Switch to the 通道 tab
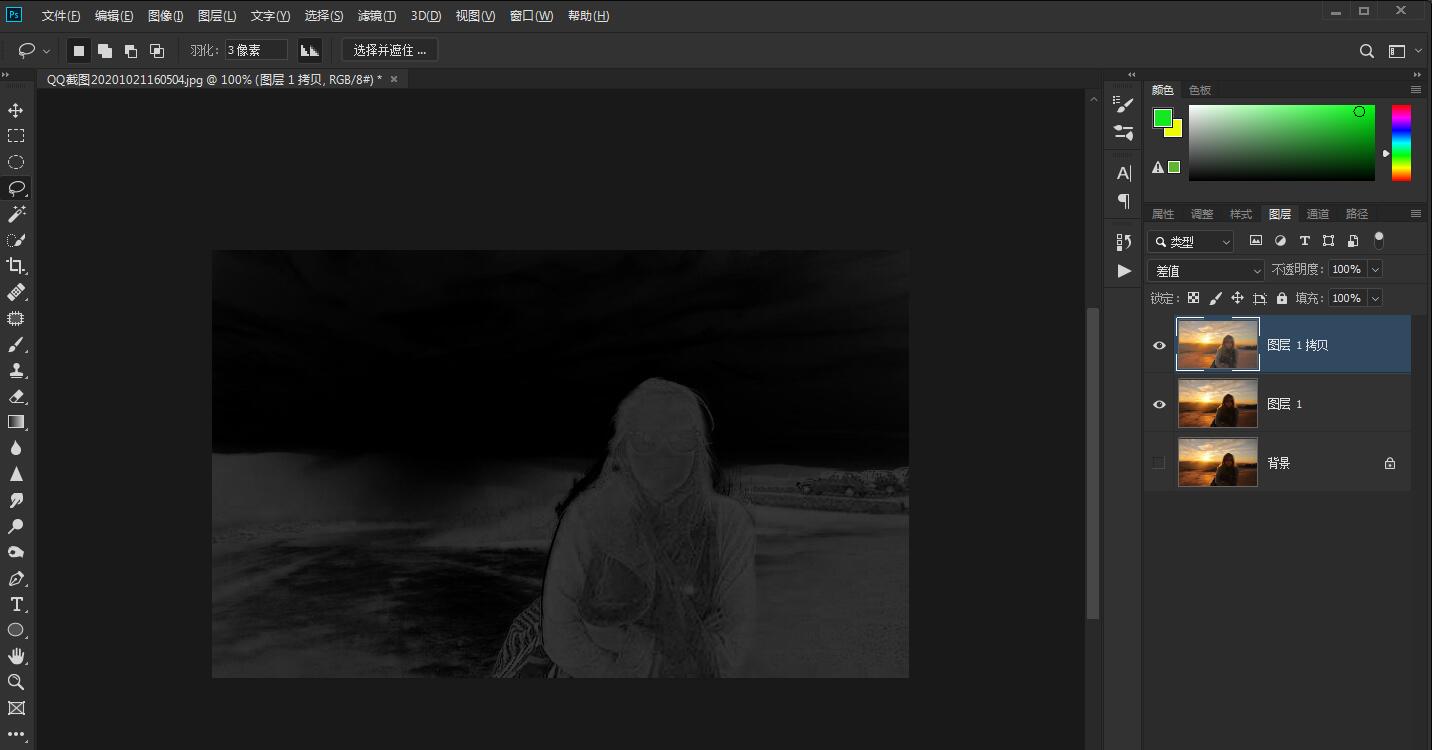This screenshot has height=750, width=1432. [x=1318, y=214]
